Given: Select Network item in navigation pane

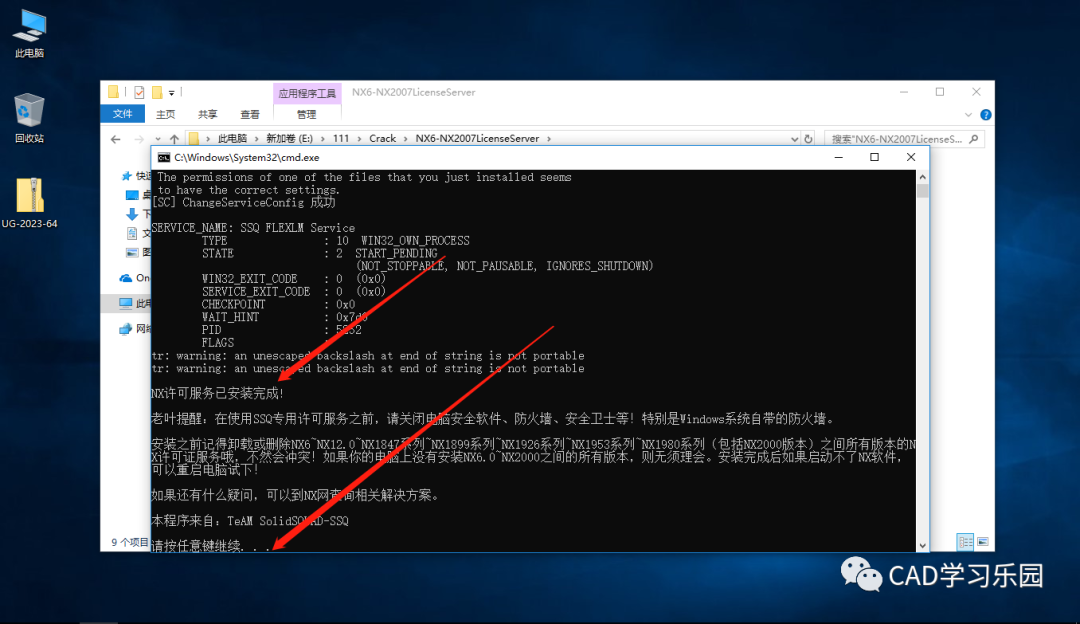Looking at the screenshot, I should 134,329.
